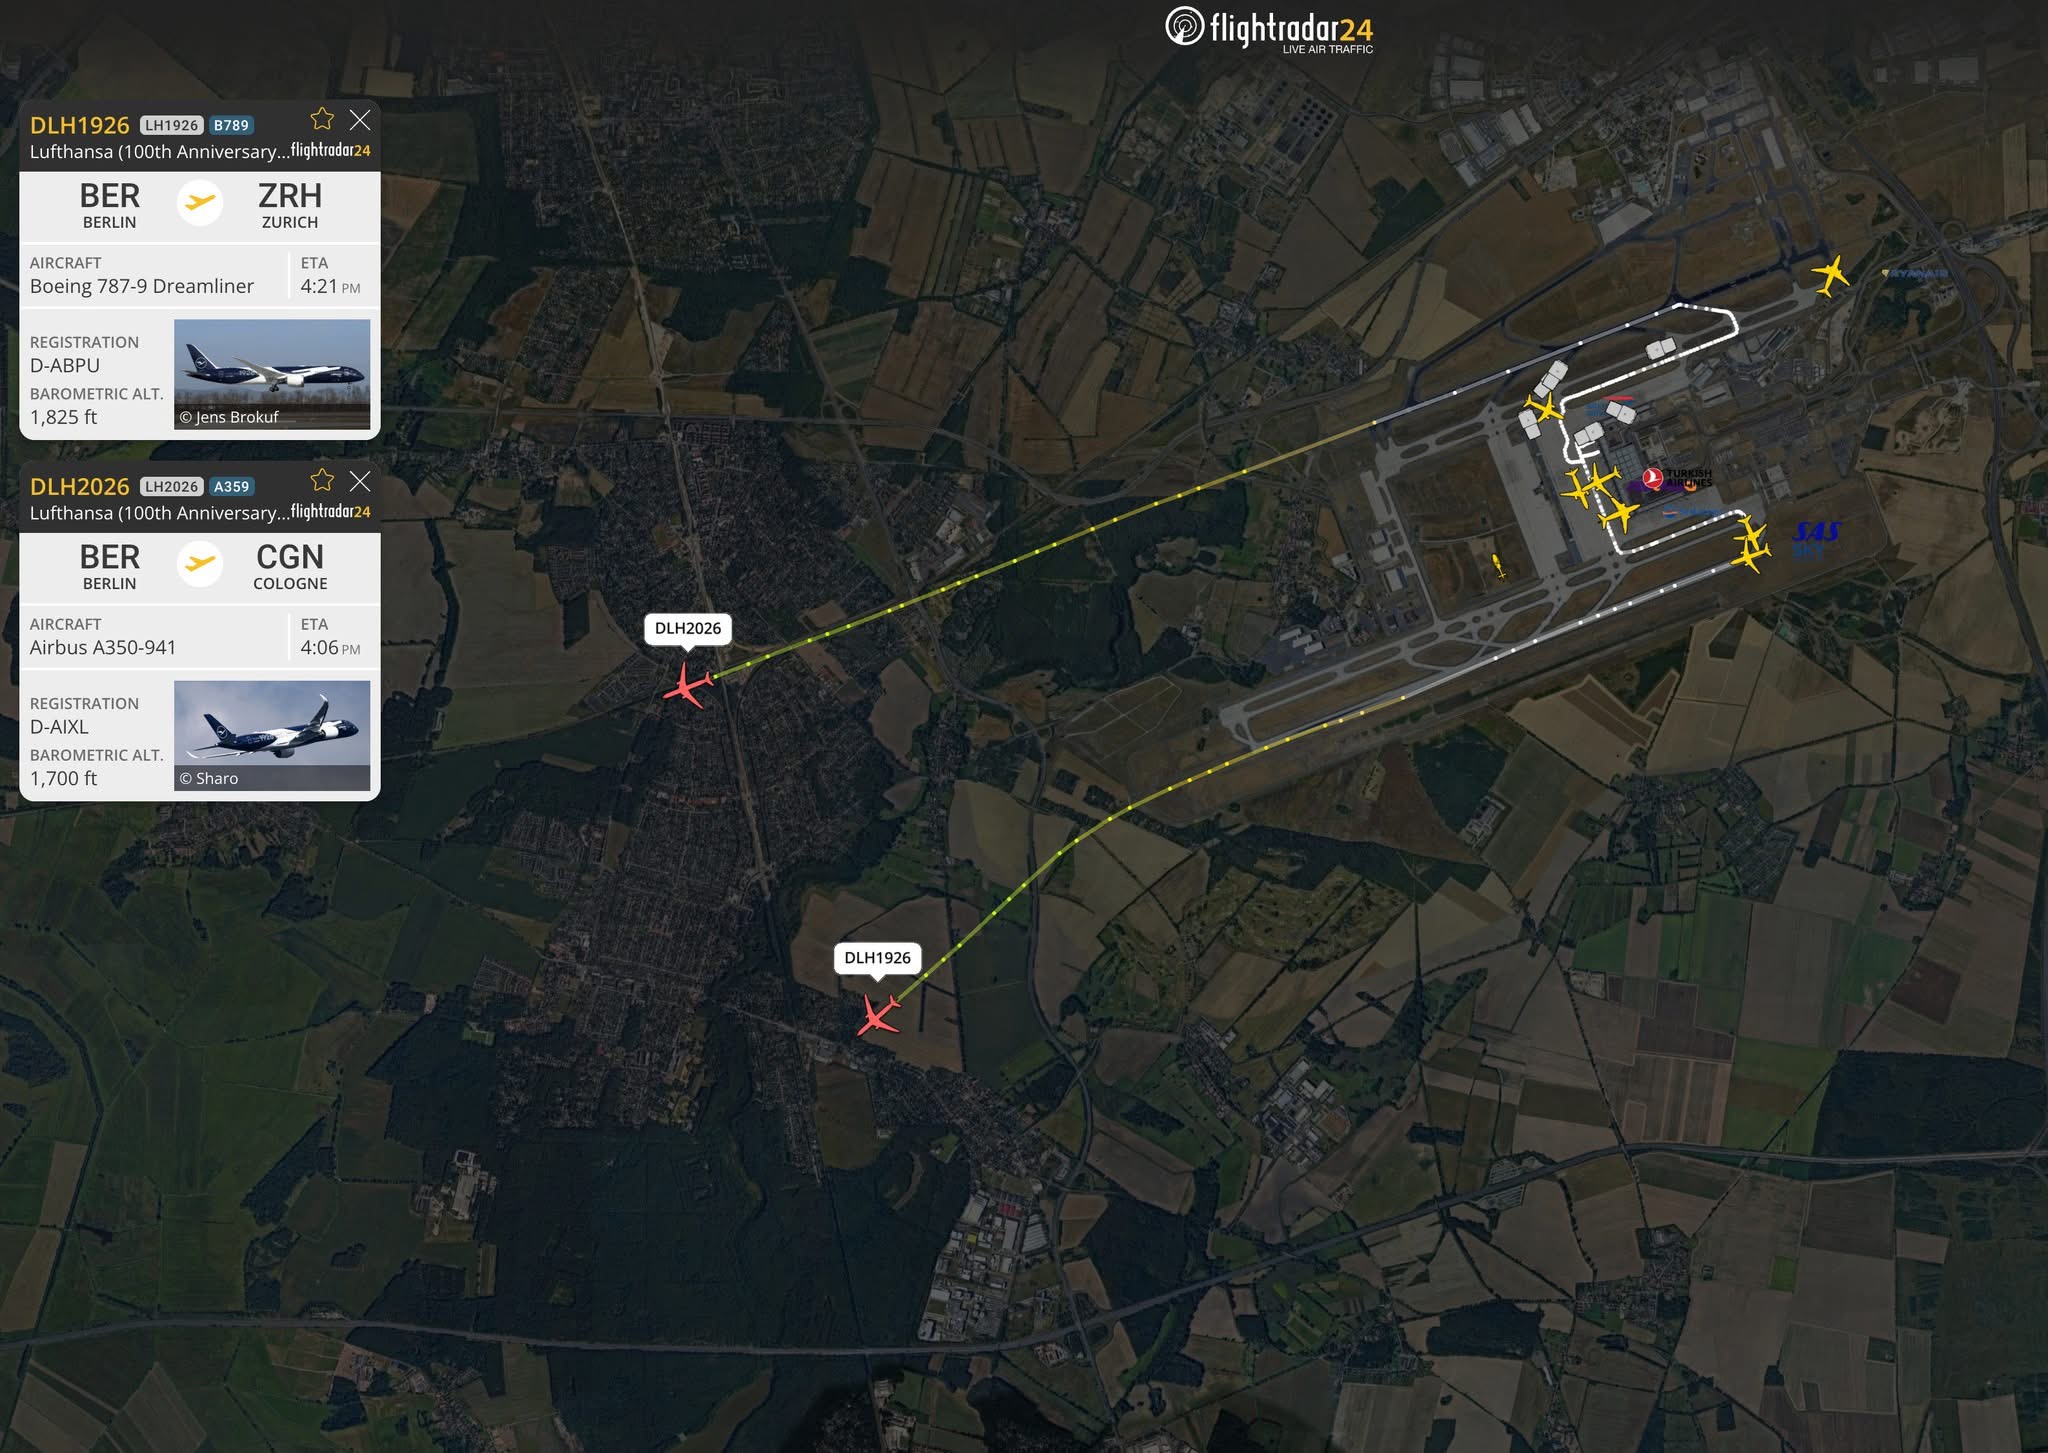Select the small yellow helicopter icon on apron

pos(1497,567)
